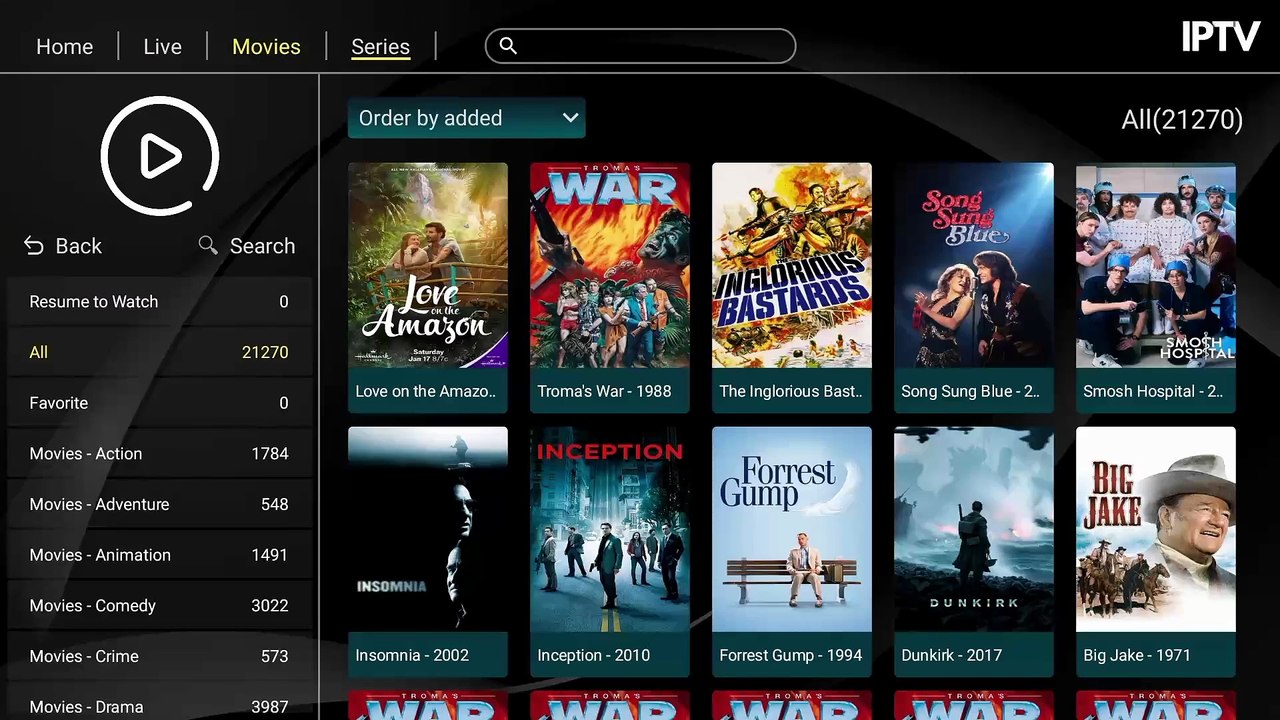Screen dimensions: 1280x720
Task: Open the Favorite category
Action: pos(159,403)
